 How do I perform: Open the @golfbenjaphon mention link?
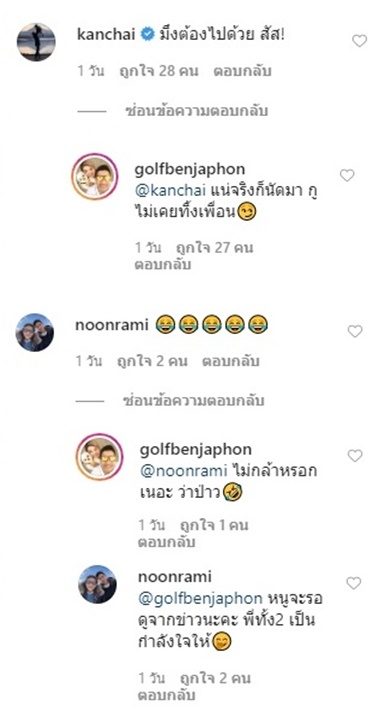coord(201,598)
